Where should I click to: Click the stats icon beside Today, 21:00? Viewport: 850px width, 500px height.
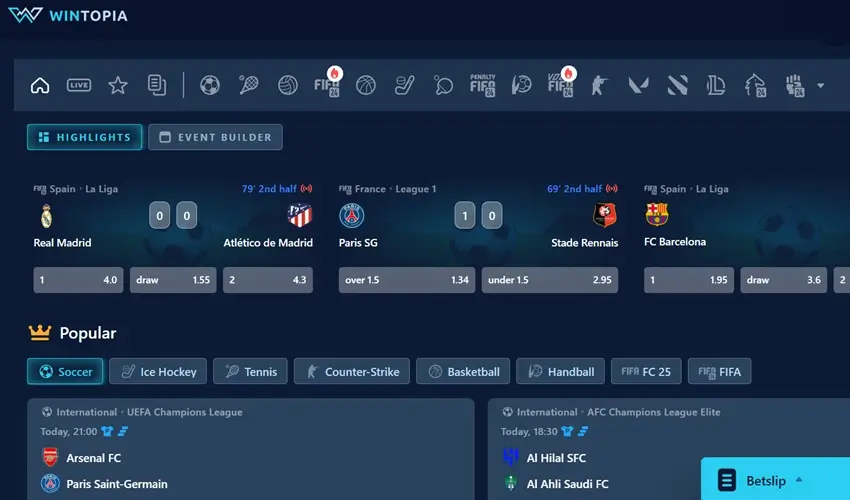[123, 432]
